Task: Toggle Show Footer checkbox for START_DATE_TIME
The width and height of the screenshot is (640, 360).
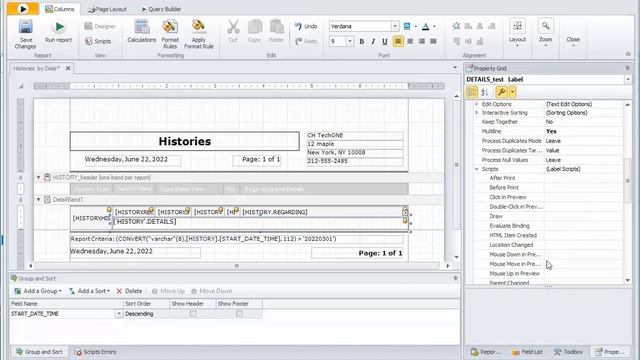Action: (x=239, y=314)
